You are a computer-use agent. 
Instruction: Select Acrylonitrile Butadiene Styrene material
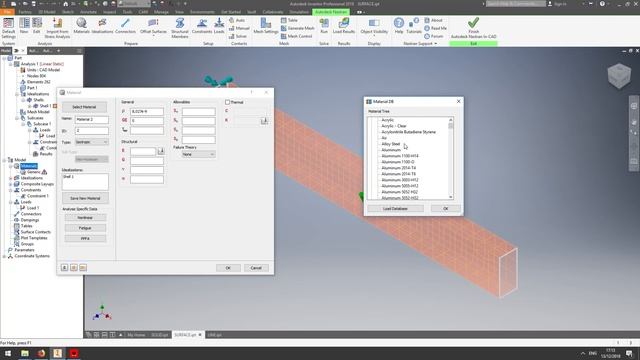(409, 132)
